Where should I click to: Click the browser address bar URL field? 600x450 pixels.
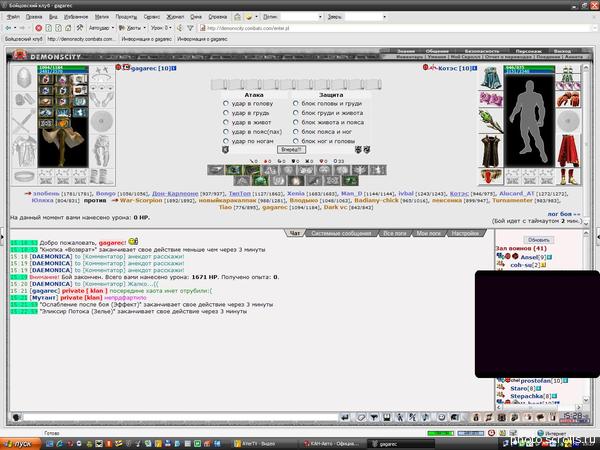point(398,28)
